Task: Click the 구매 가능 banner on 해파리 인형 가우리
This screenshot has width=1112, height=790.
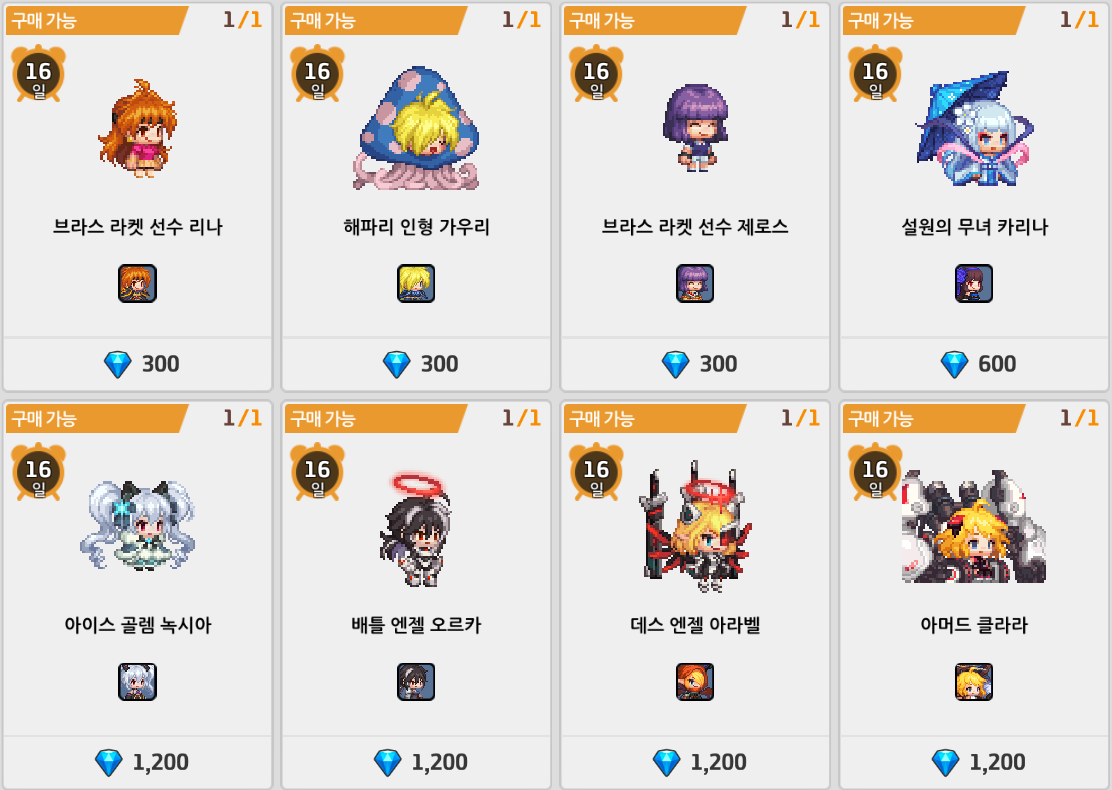Action: pos(376,21)
